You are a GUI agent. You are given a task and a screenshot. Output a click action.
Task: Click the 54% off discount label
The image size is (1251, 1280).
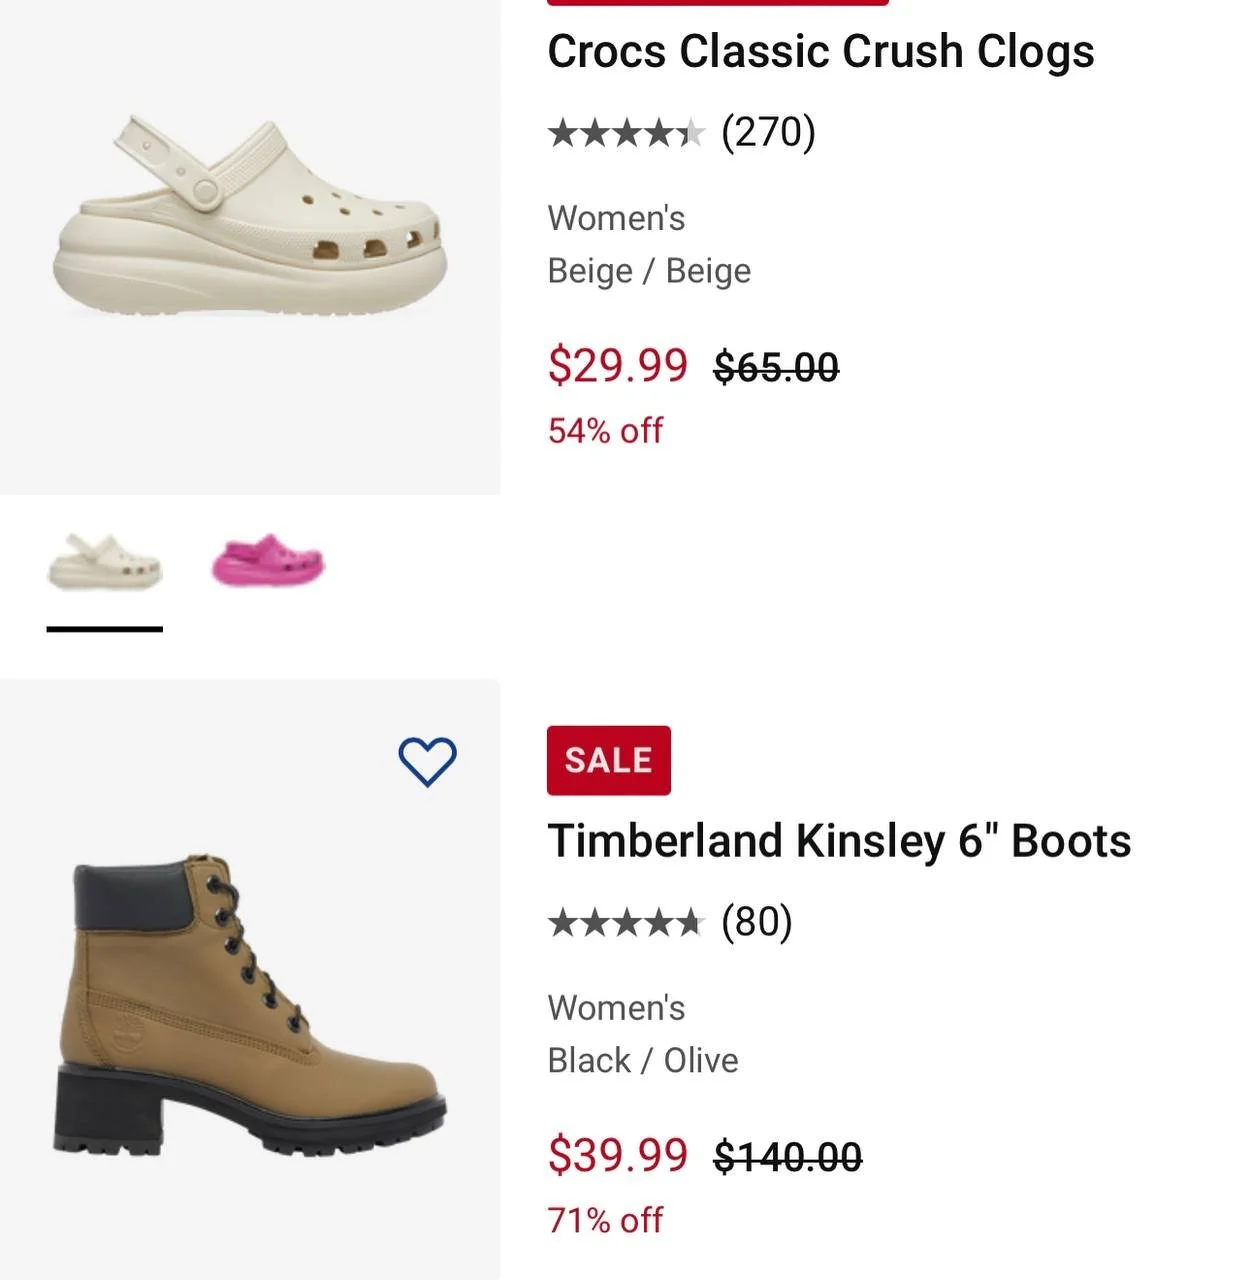pyautogui.click(x=605, y=430)
